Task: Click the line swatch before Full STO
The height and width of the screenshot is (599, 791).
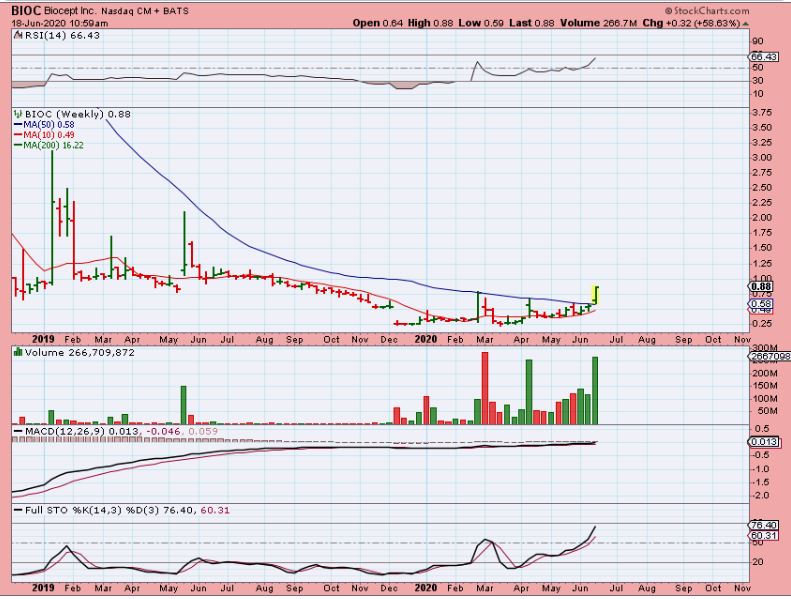Action: pos(18,510)
